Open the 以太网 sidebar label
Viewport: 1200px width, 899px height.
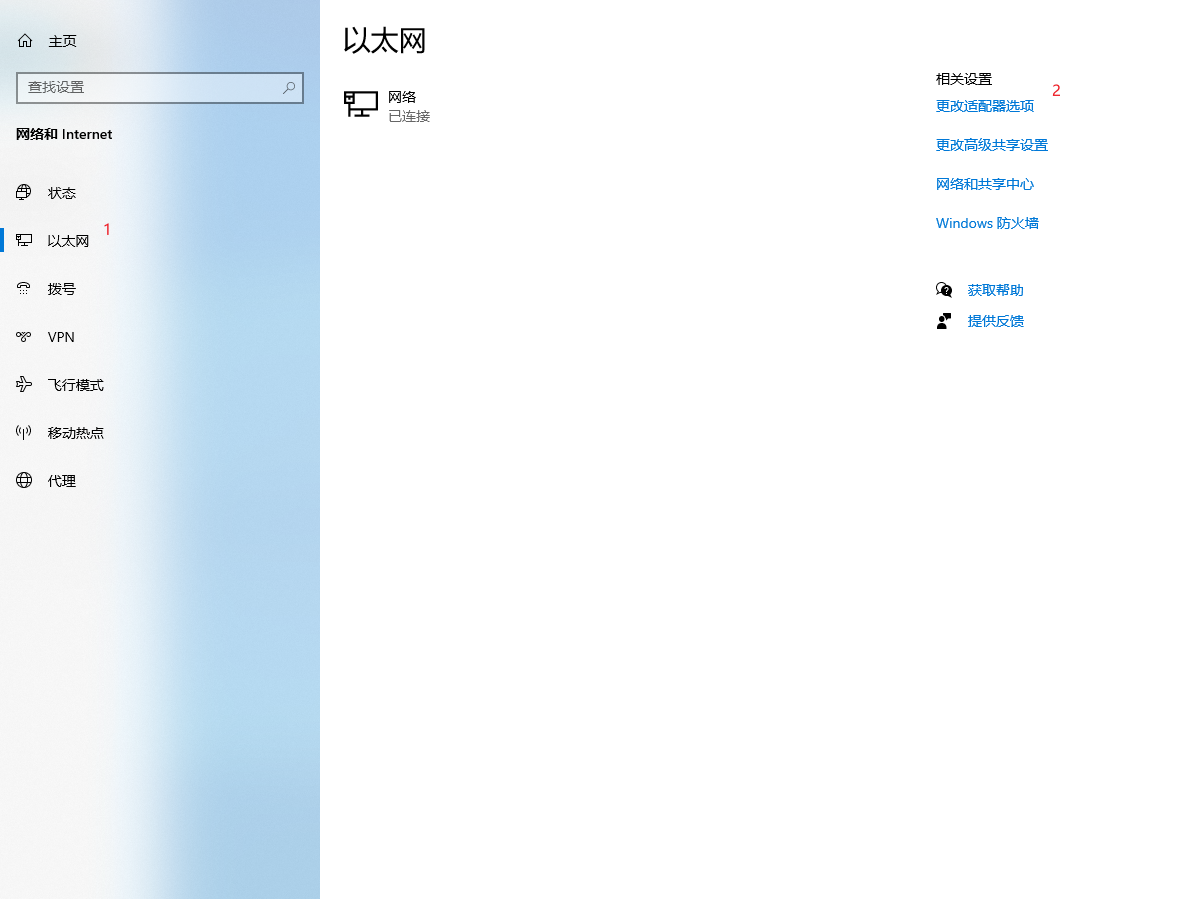pyautogui.click(x=68, y=241)
